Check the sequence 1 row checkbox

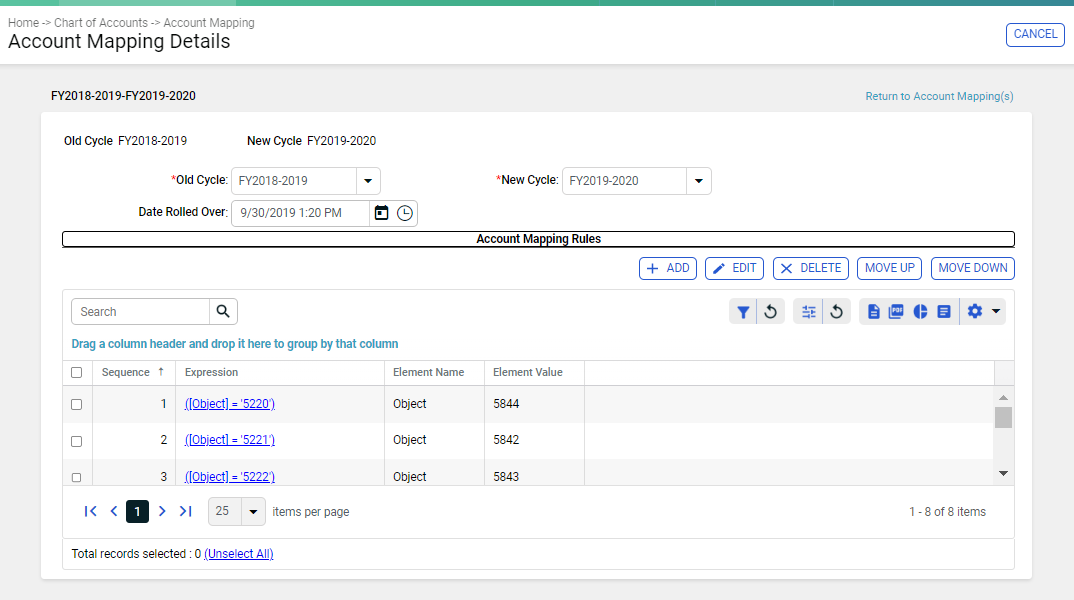(x=77, y=404)
